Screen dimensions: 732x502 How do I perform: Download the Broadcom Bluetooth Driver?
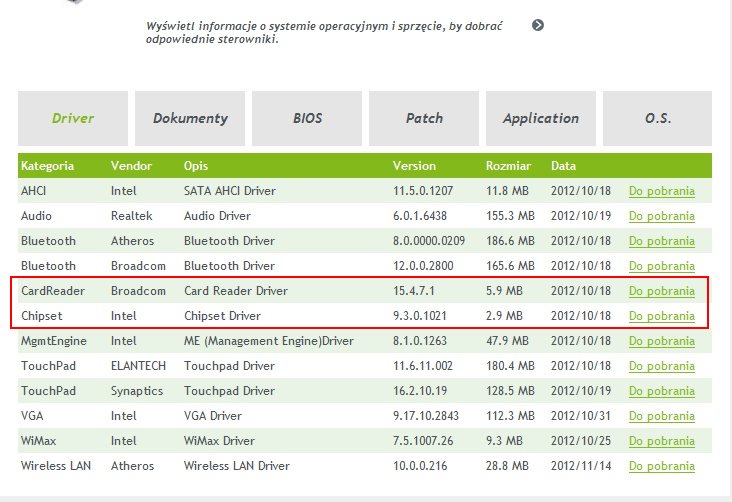pyautogui.click(x=662, y=266)
